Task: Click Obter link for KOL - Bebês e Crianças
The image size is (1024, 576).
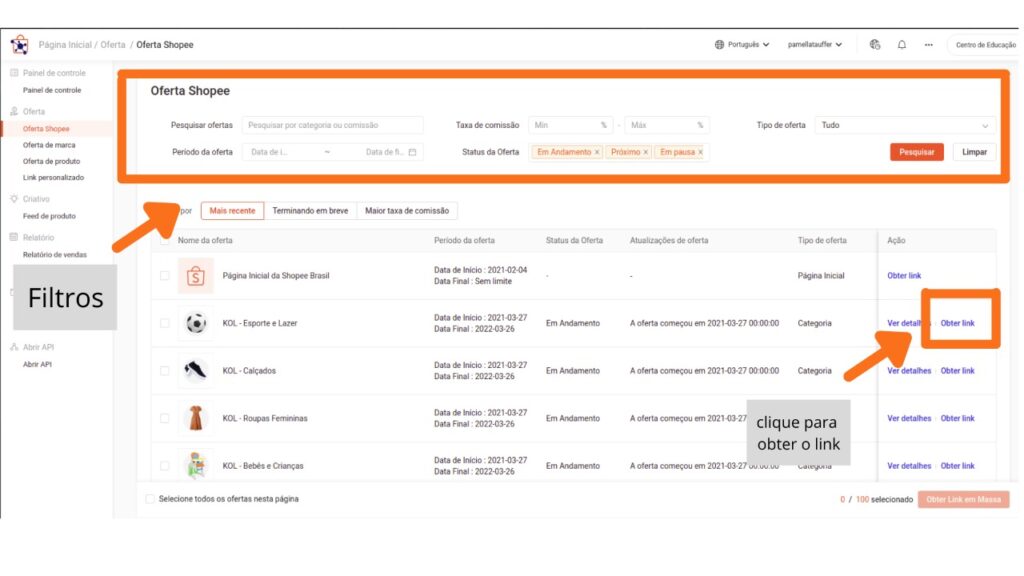Action: [957, 466]
